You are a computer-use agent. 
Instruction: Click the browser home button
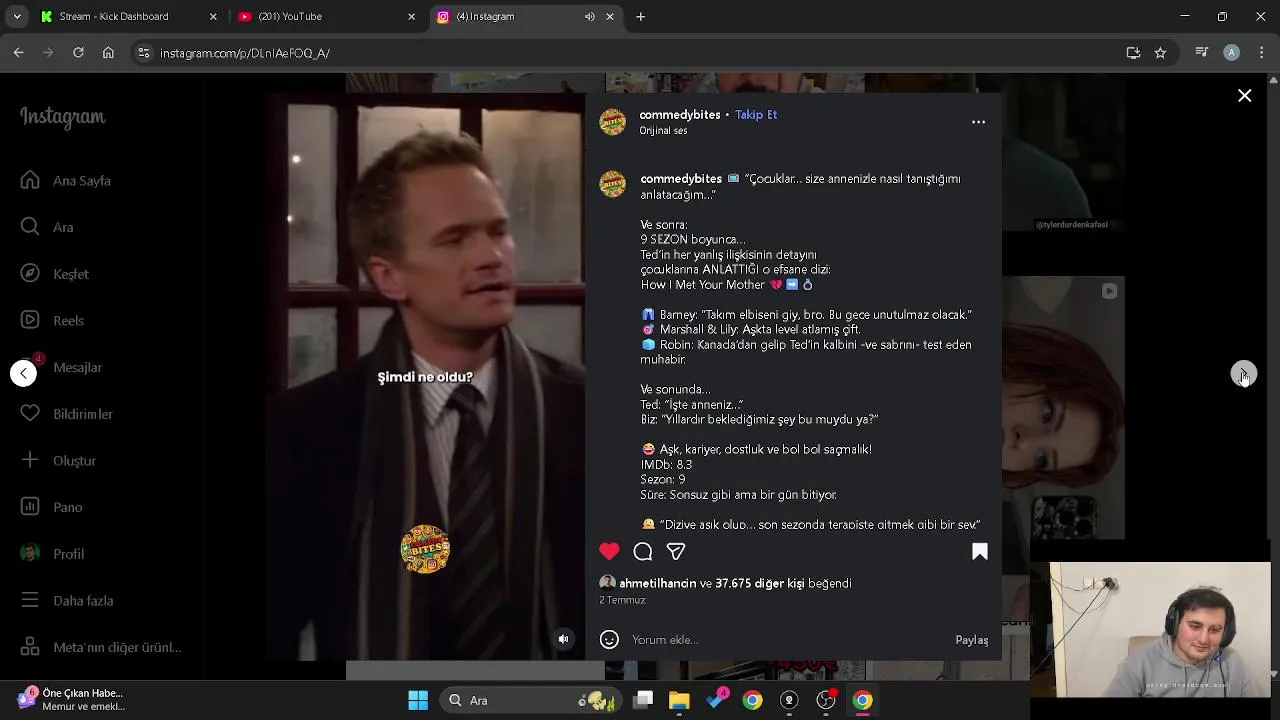(108, 53)
